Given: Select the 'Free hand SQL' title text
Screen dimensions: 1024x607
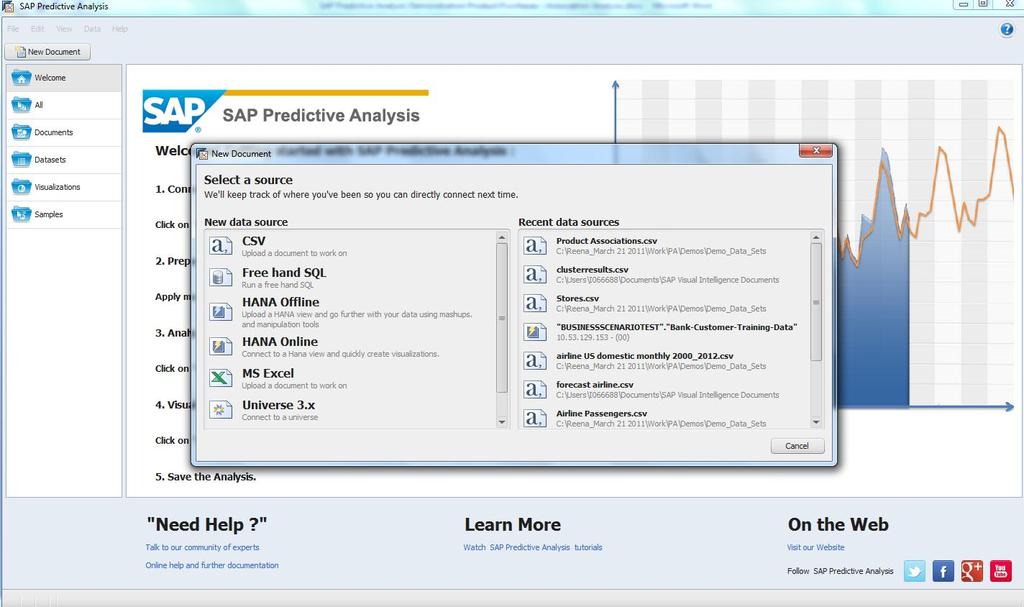Looking at the screenshot, I should [284, 272].
